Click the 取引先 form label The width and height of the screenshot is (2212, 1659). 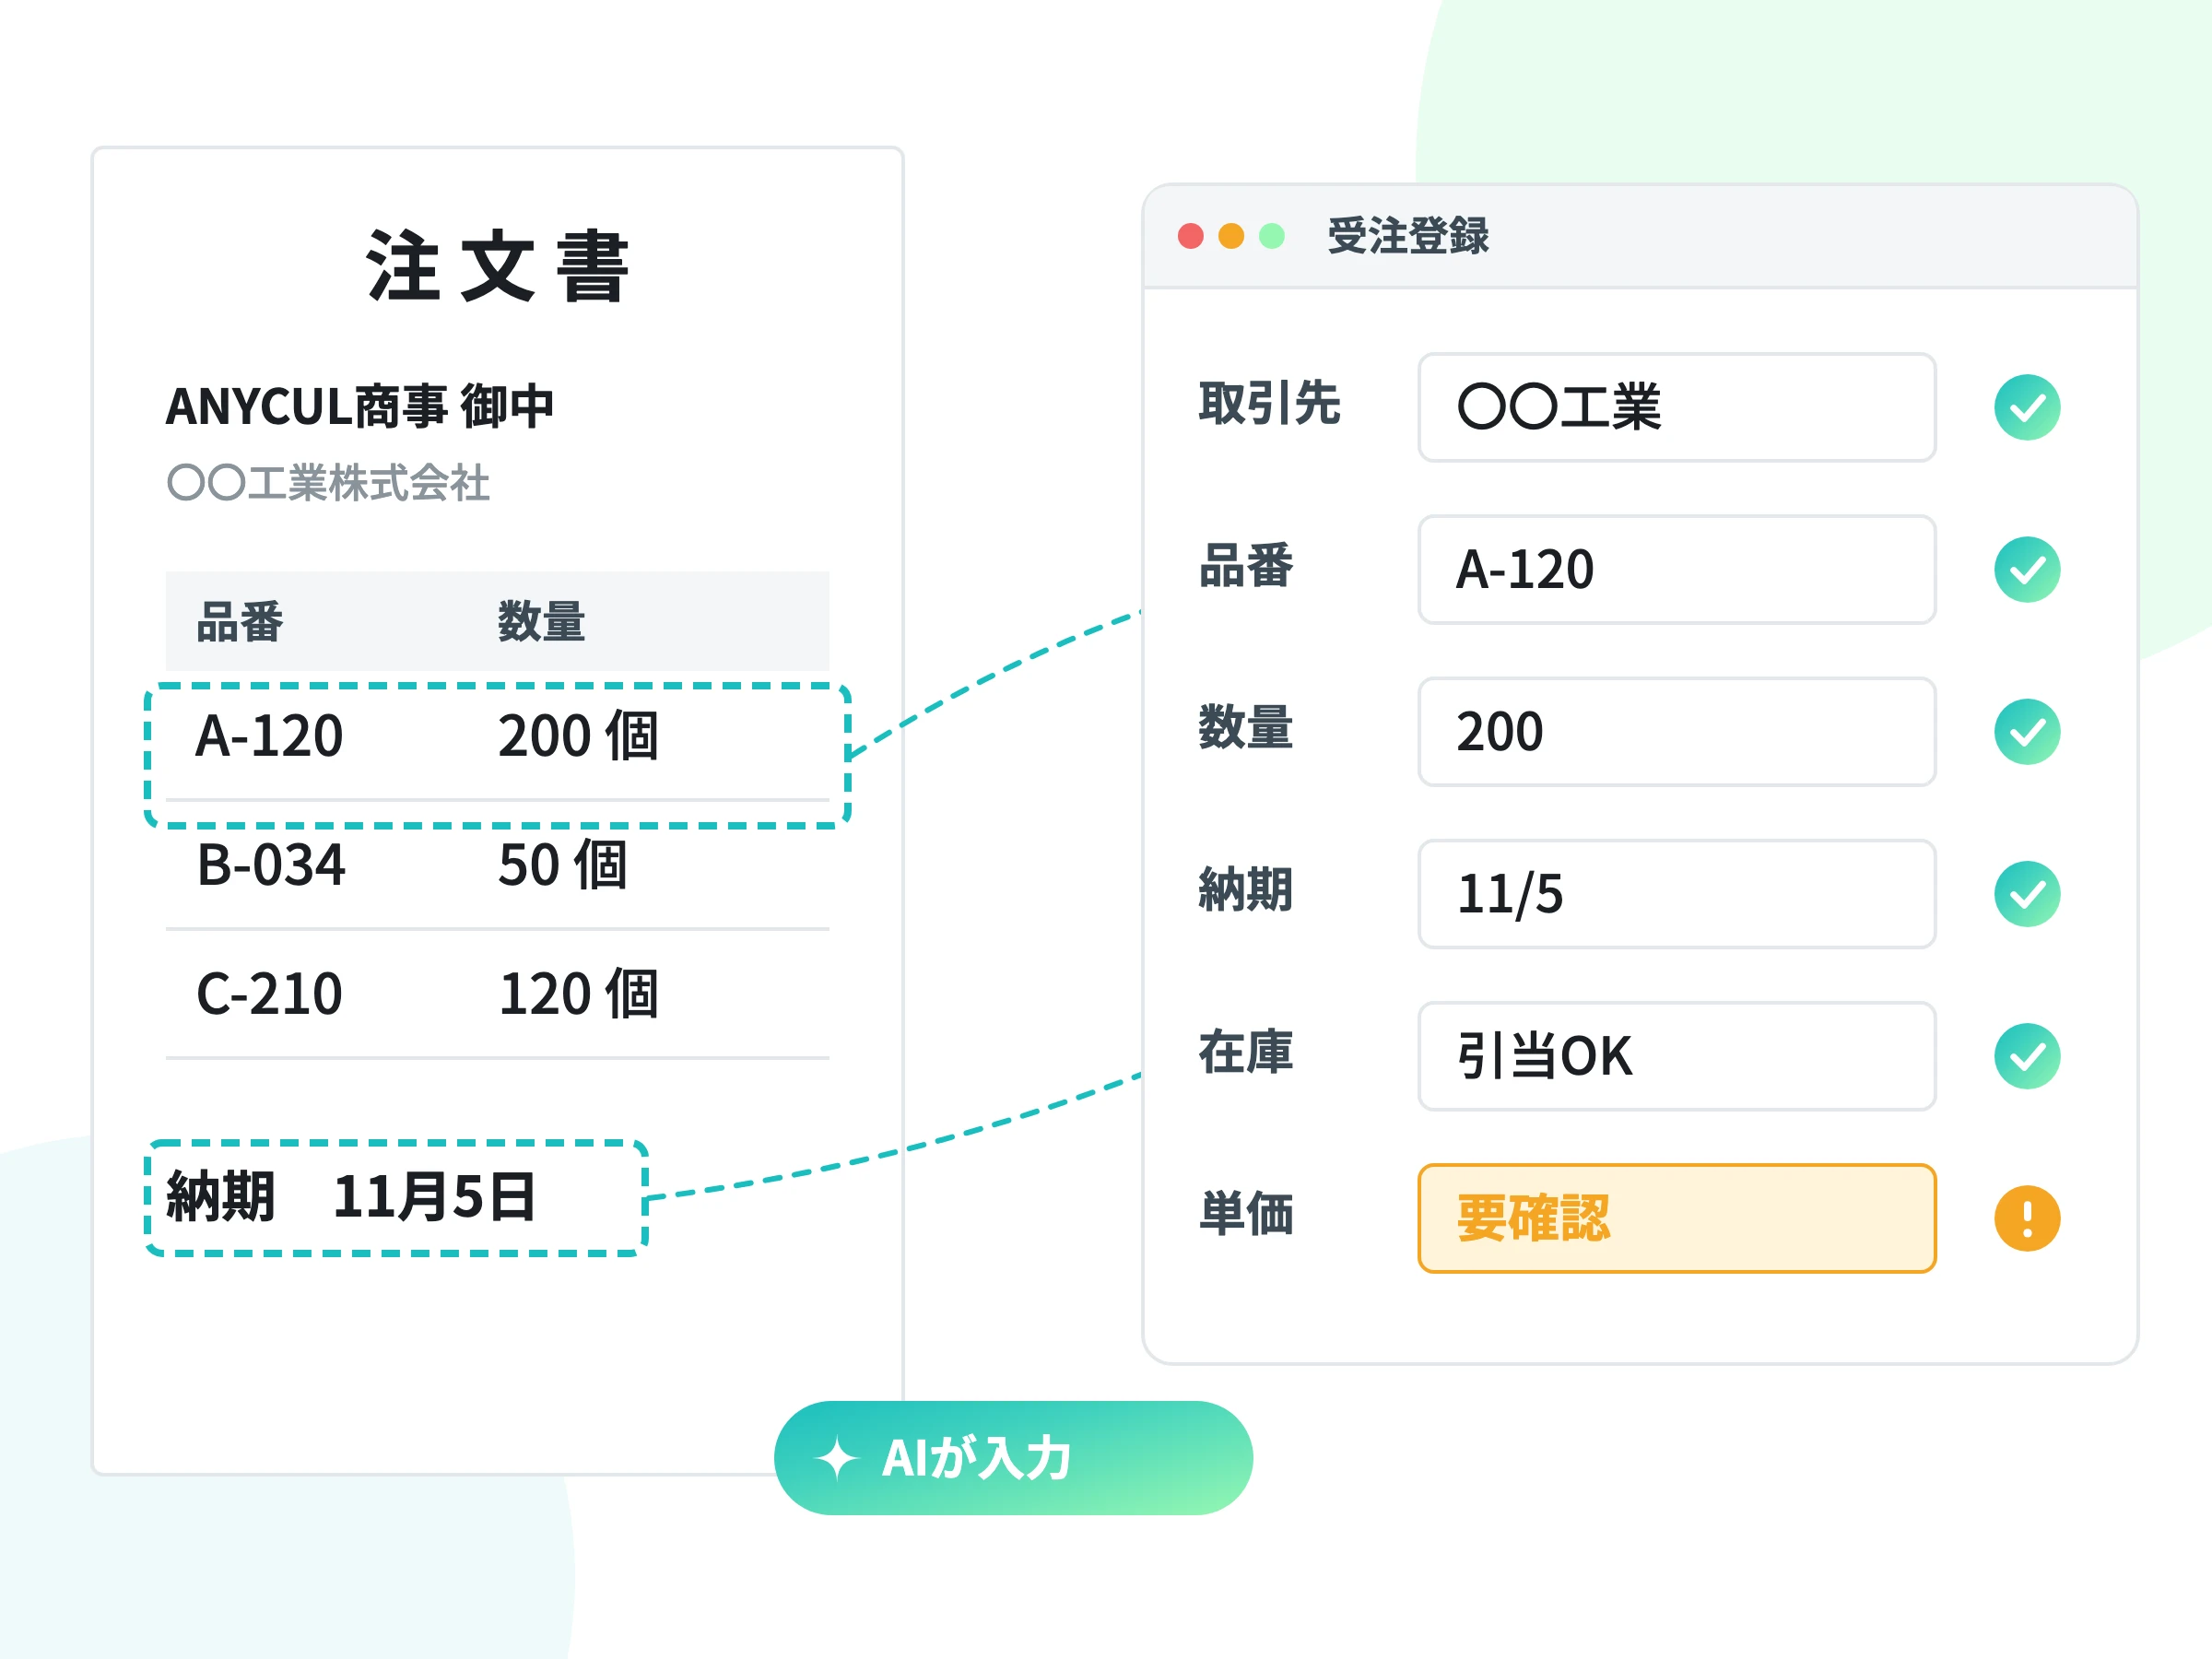tap(1269, 403)
